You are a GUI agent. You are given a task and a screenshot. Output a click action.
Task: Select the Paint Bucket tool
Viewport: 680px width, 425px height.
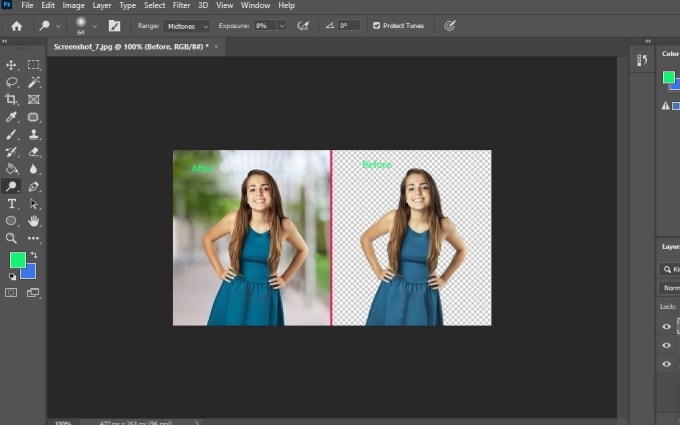pos(11,169)
